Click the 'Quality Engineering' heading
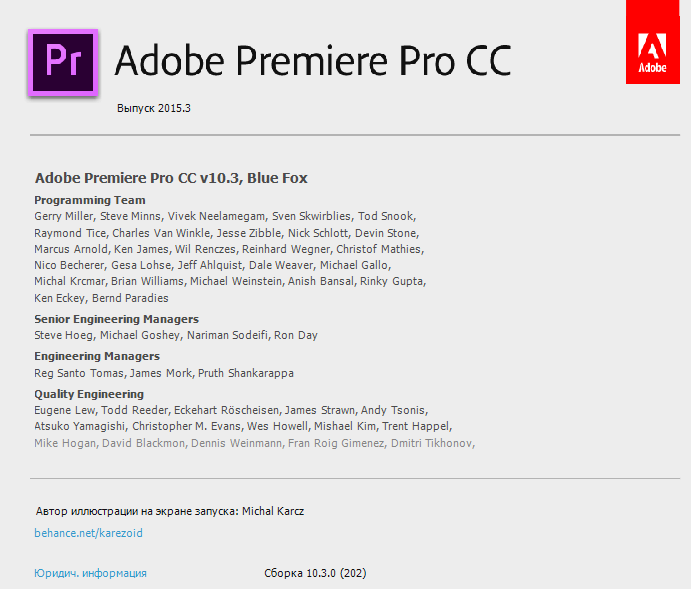This screenshot has width=691, height=589. pyautogui.click(x=89, y=394)
